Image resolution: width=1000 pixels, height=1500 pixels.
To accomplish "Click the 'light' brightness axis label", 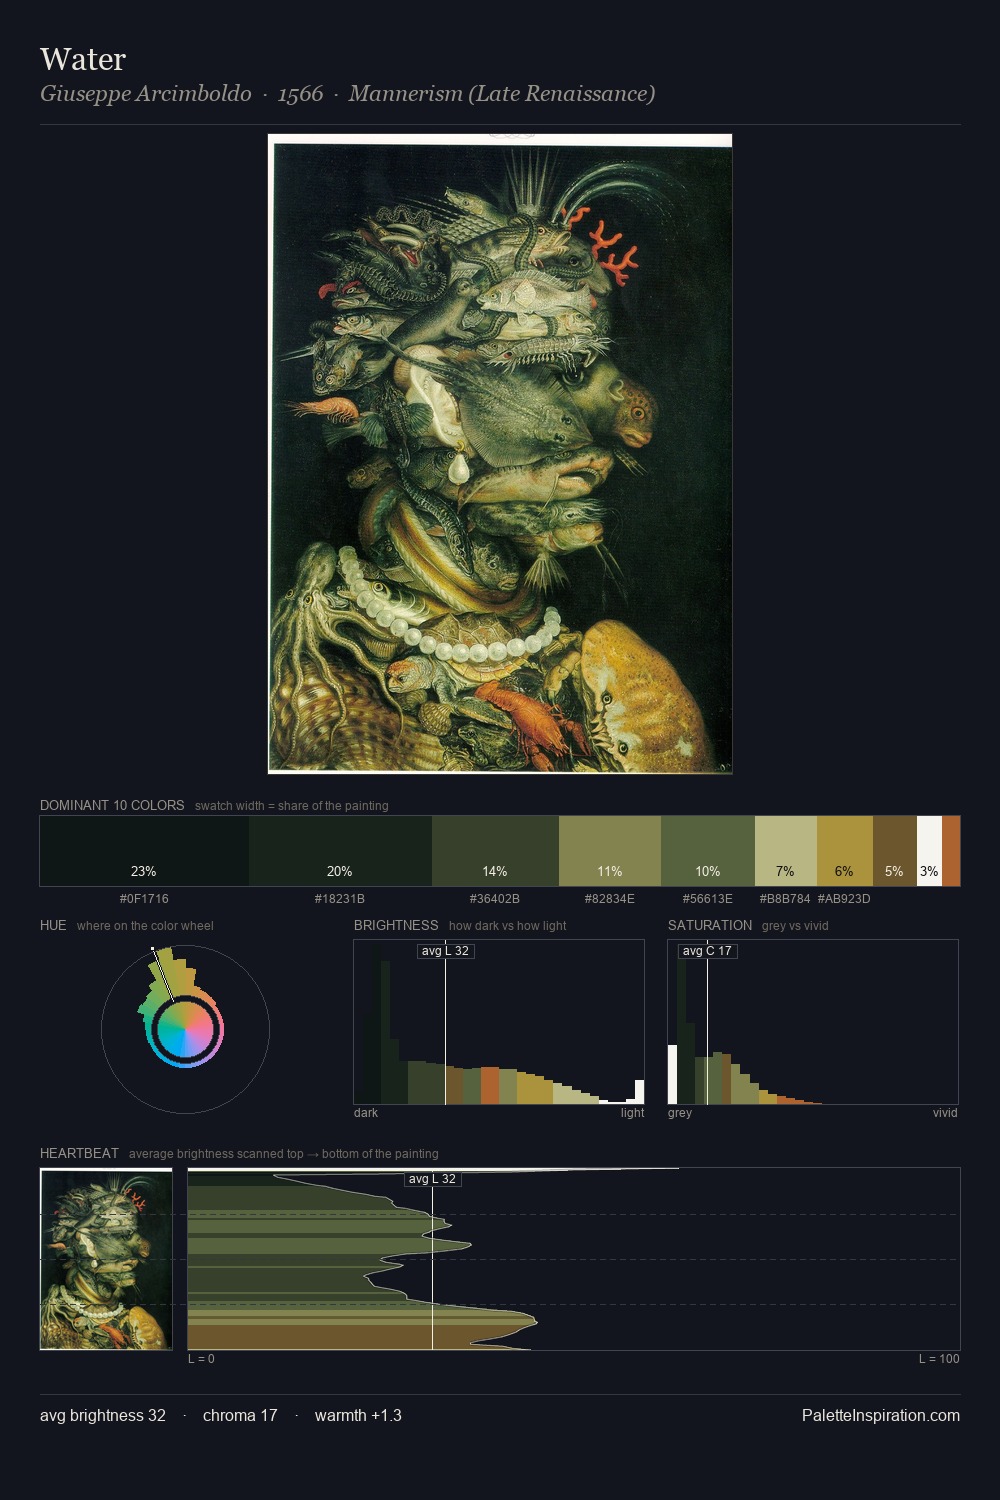I will [633, 1113].
